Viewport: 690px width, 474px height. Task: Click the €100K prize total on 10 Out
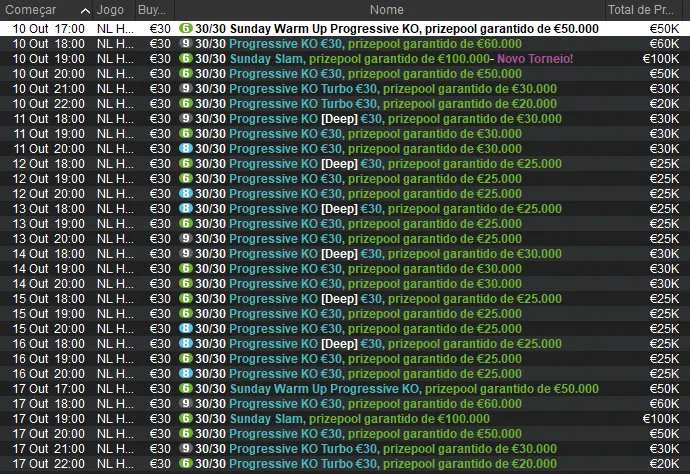pos(661,59)
